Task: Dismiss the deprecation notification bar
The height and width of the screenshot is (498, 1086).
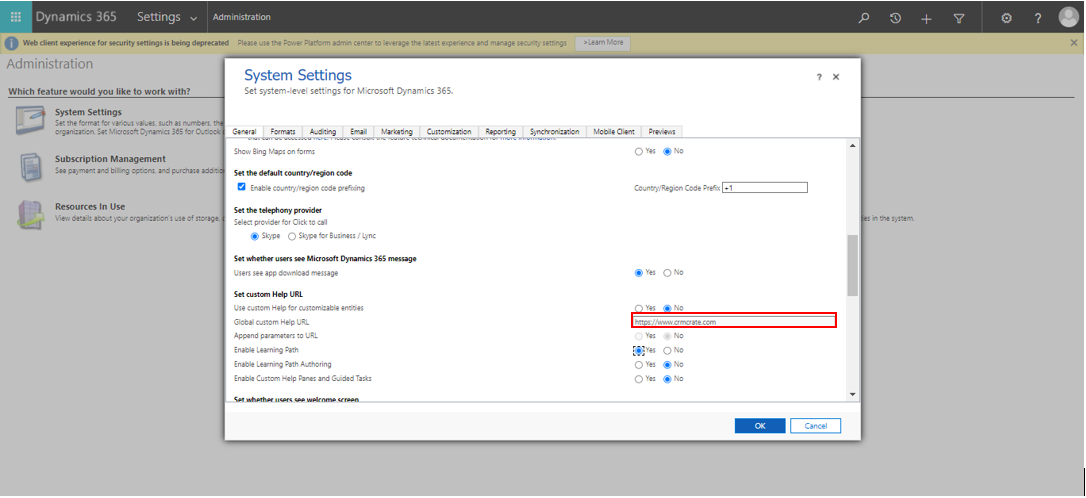Action: [x=1074, y=43]
